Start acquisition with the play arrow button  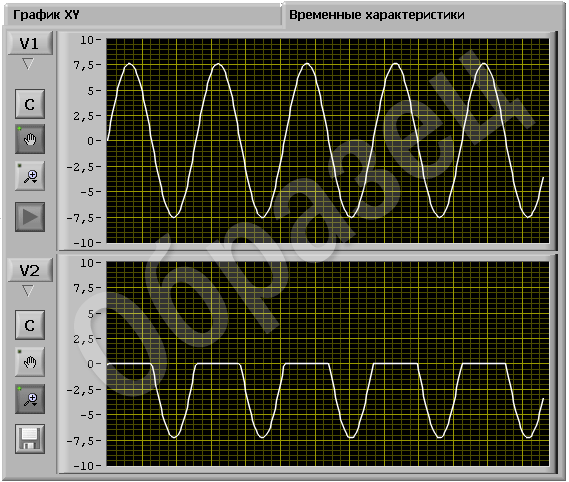click(x=30, y=217)
